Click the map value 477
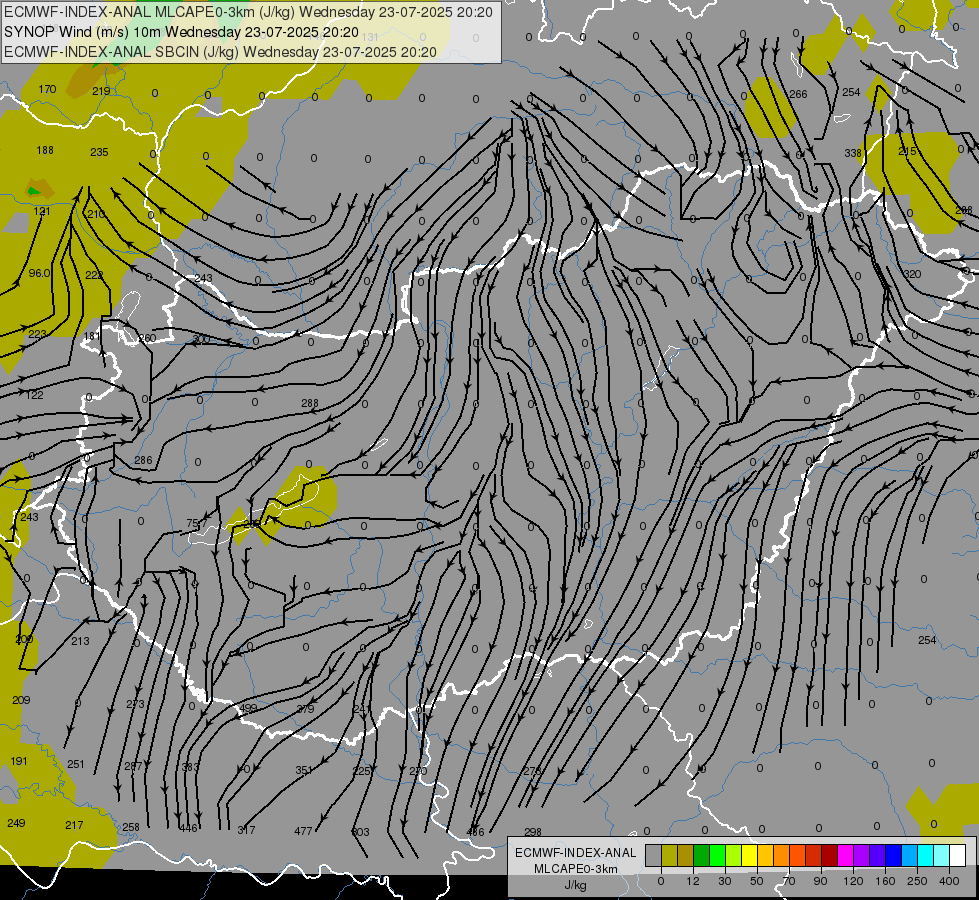This screenshot has height=900, width=979. point(303,831)
